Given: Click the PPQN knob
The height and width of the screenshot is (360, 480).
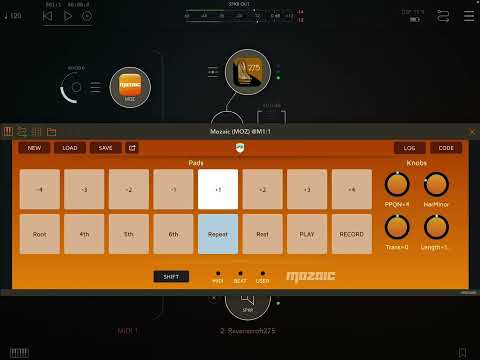Looking at the screenshot, I should pyautogui.click(x=397, y=184).
